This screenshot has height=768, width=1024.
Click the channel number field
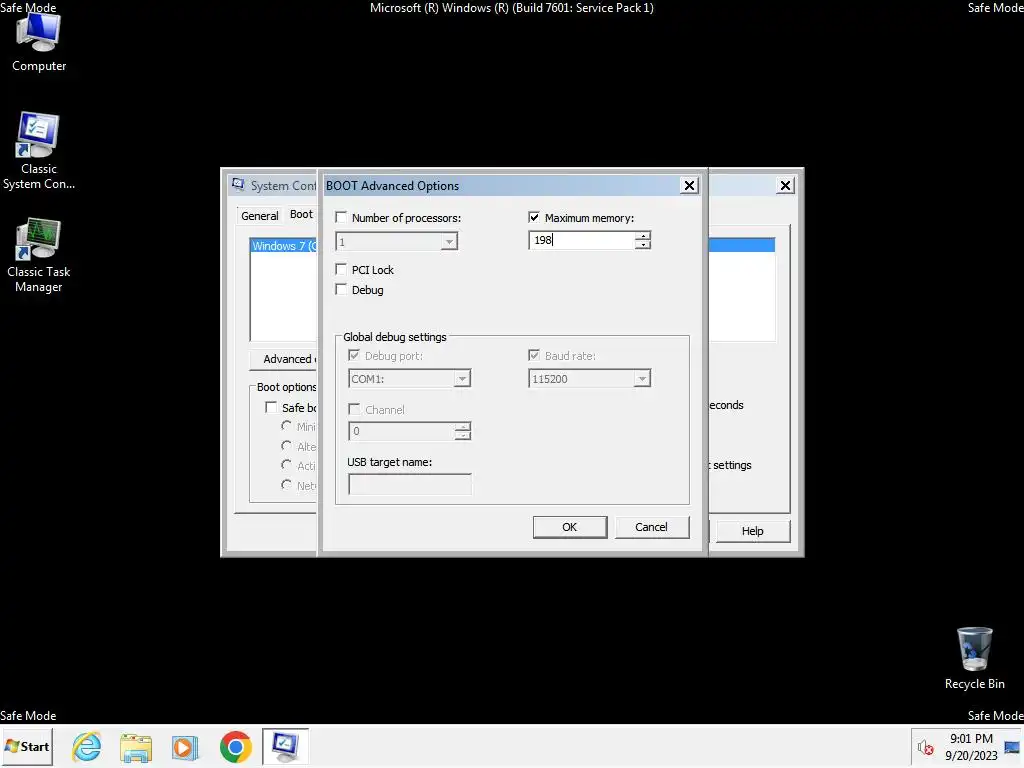pos(402,431)
